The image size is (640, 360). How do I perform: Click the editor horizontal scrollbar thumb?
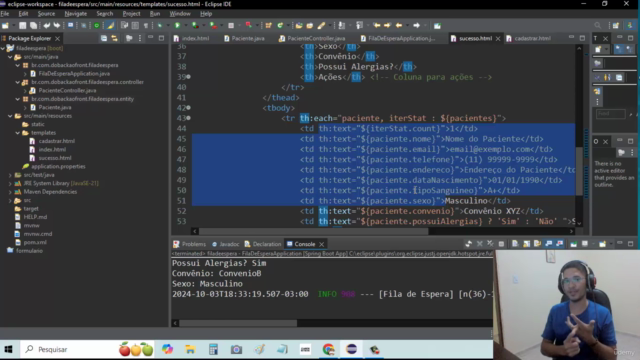pos(313,231)
